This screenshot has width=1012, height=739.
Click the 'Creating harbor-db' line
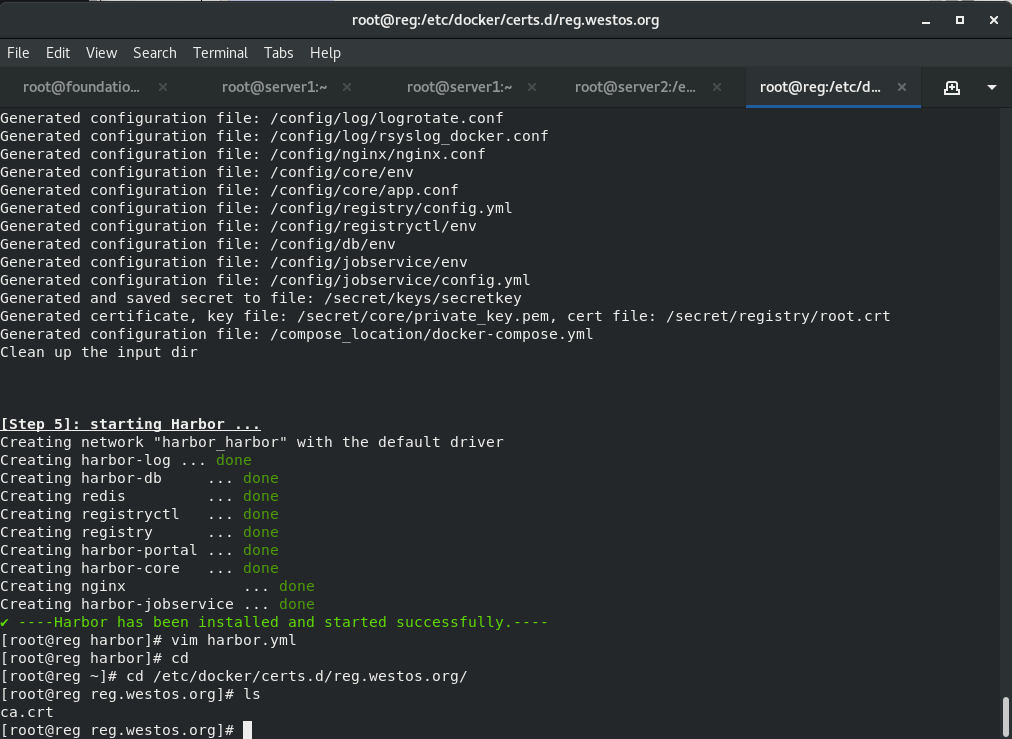point(139,478)
